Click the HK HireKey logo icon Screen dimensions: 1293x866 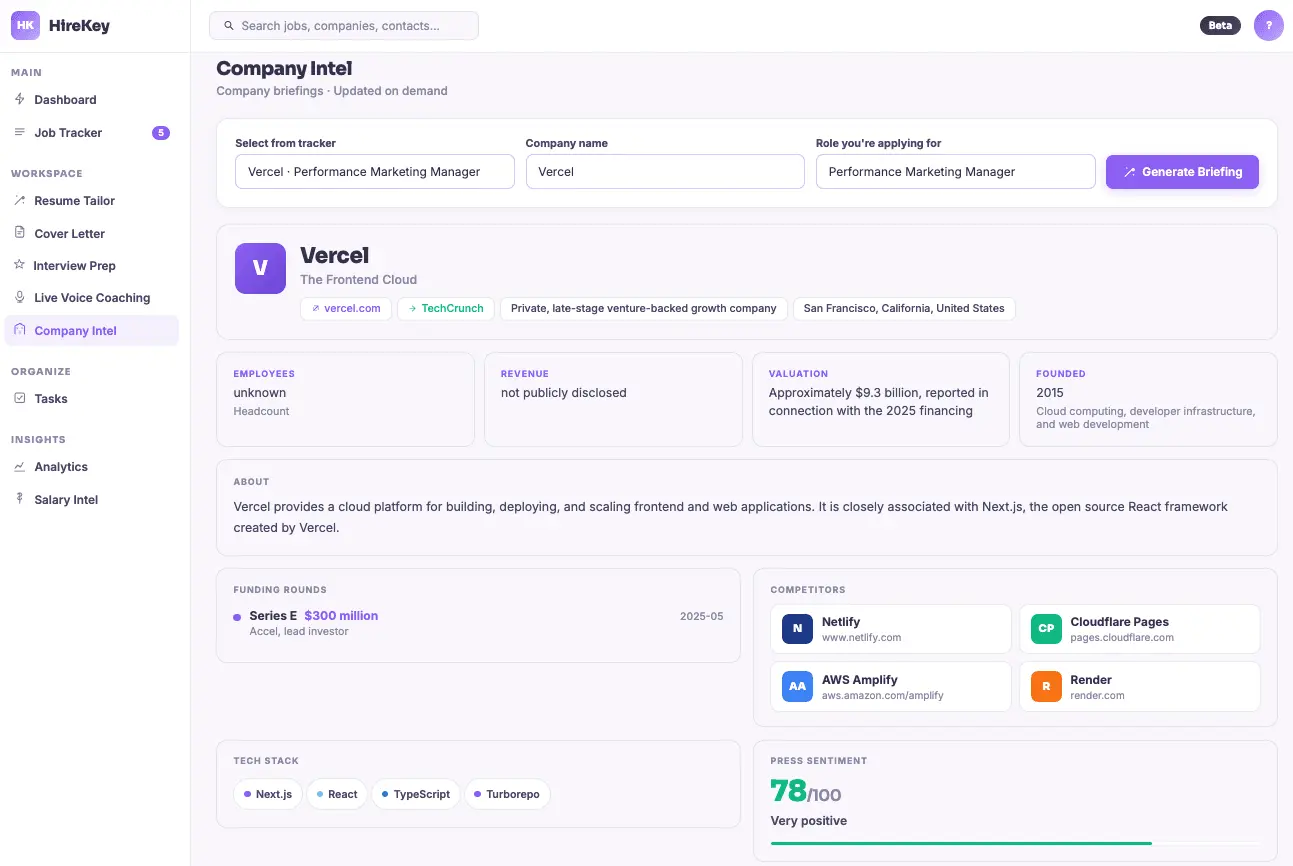click(x=25, y=25)
